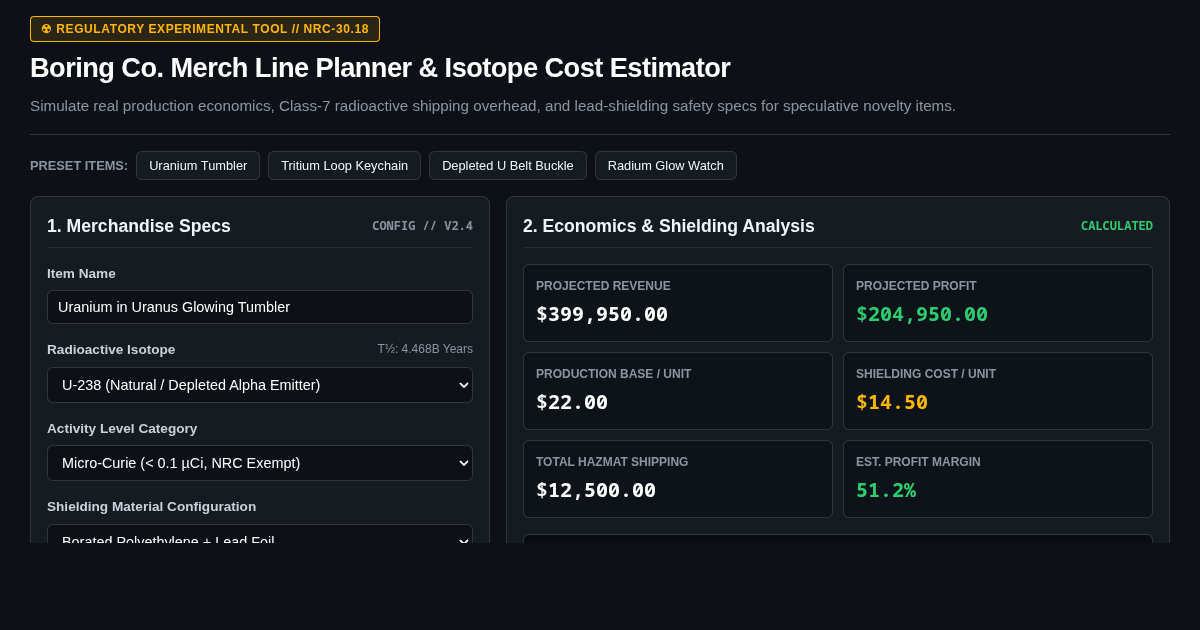The width and height of the screenshot is (1200, 630).
Task: Click the CONFIG // V2.4 label
Action: click(x=422, y=226)
